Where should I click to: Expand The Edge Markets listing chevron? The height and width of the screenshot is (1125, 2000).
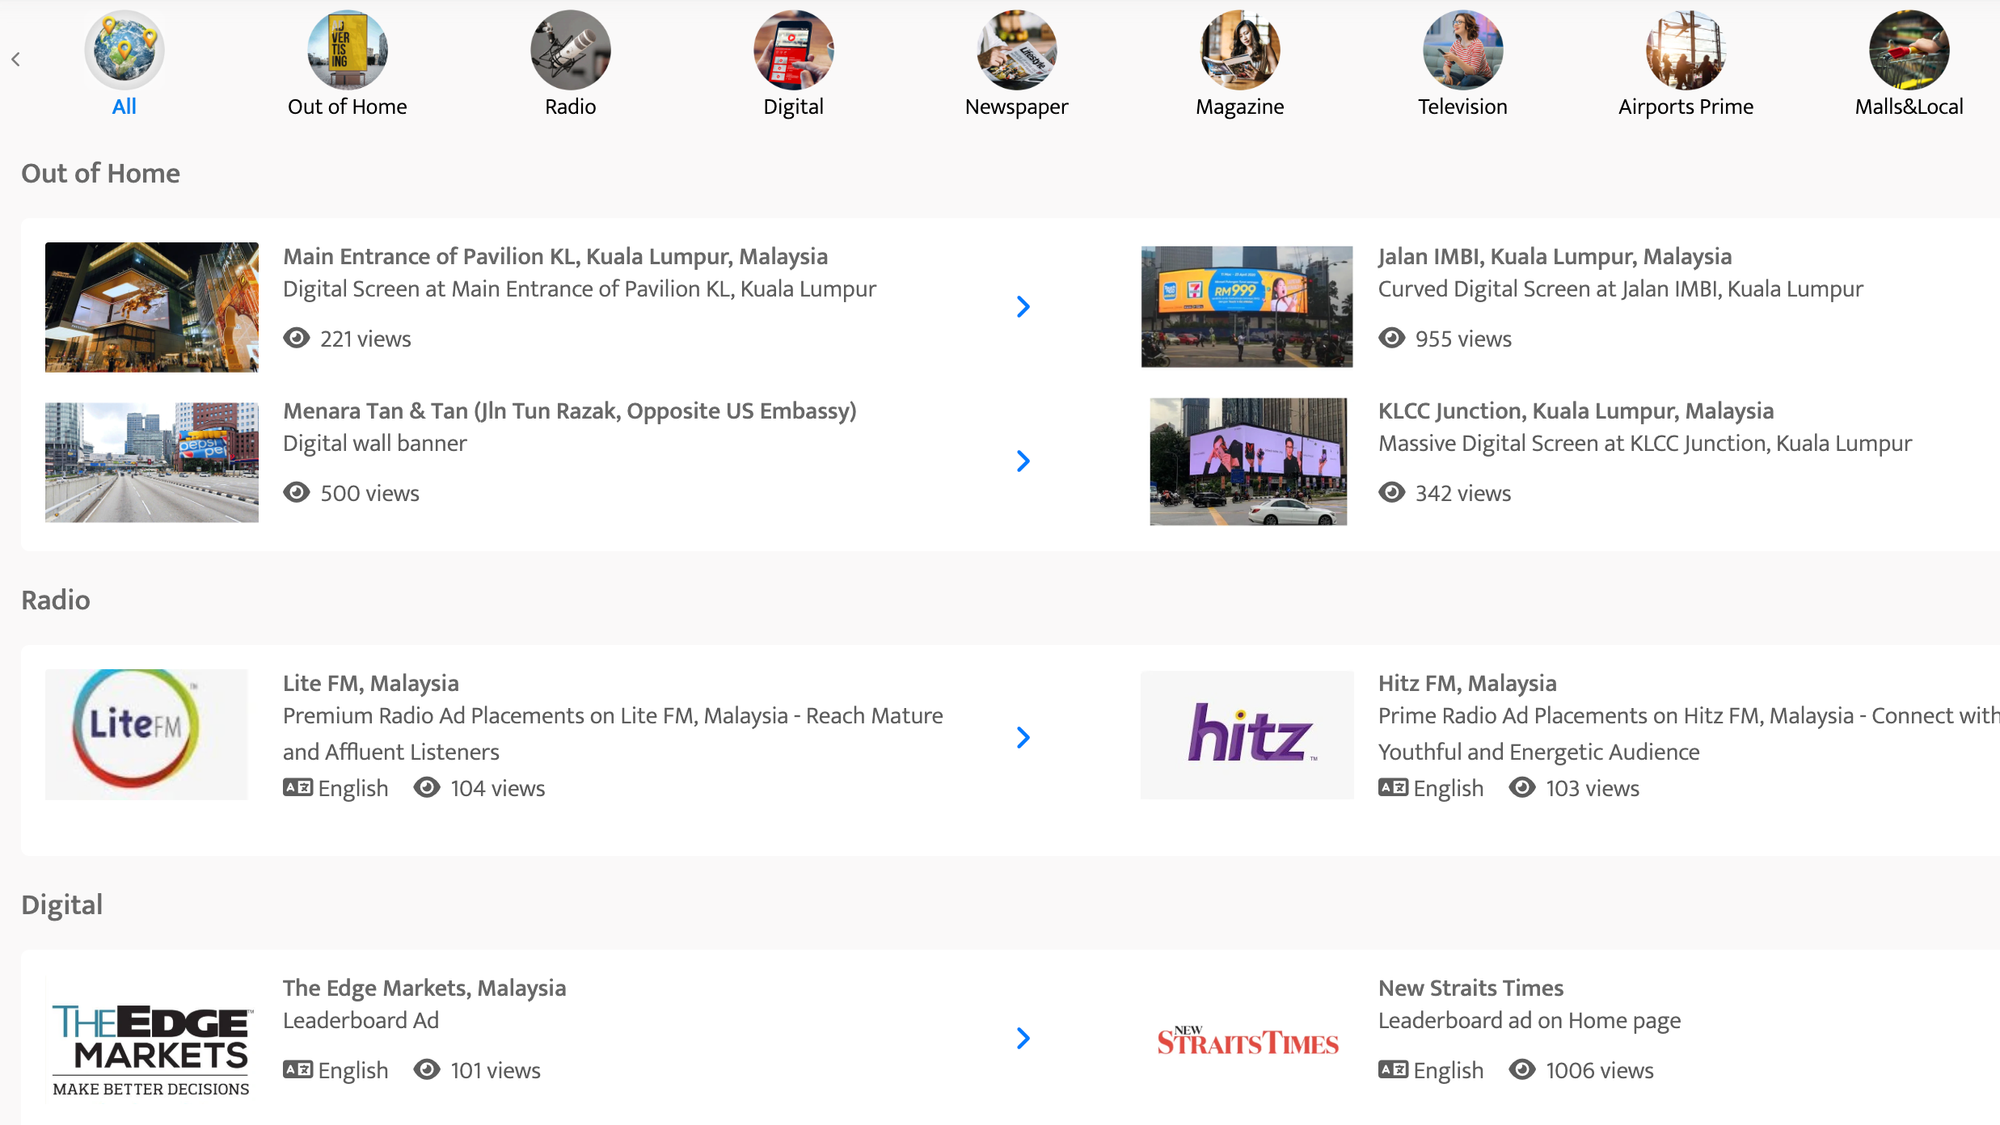pos(1023,1038)
